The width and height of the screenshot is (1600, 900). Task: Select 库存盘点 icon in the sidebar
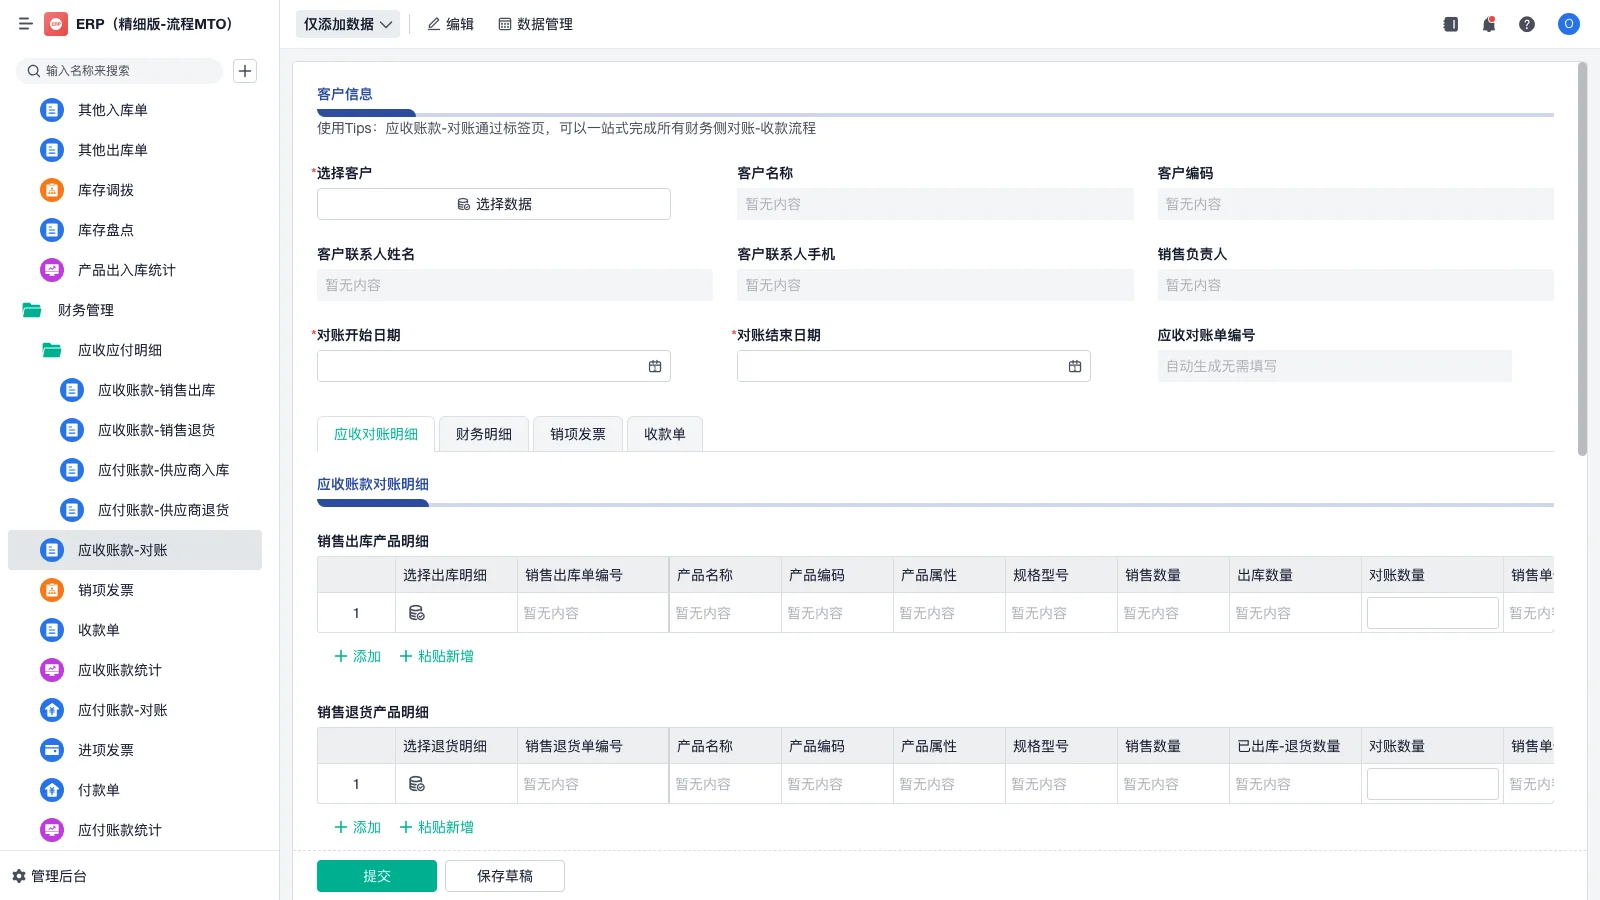(51, 230)
